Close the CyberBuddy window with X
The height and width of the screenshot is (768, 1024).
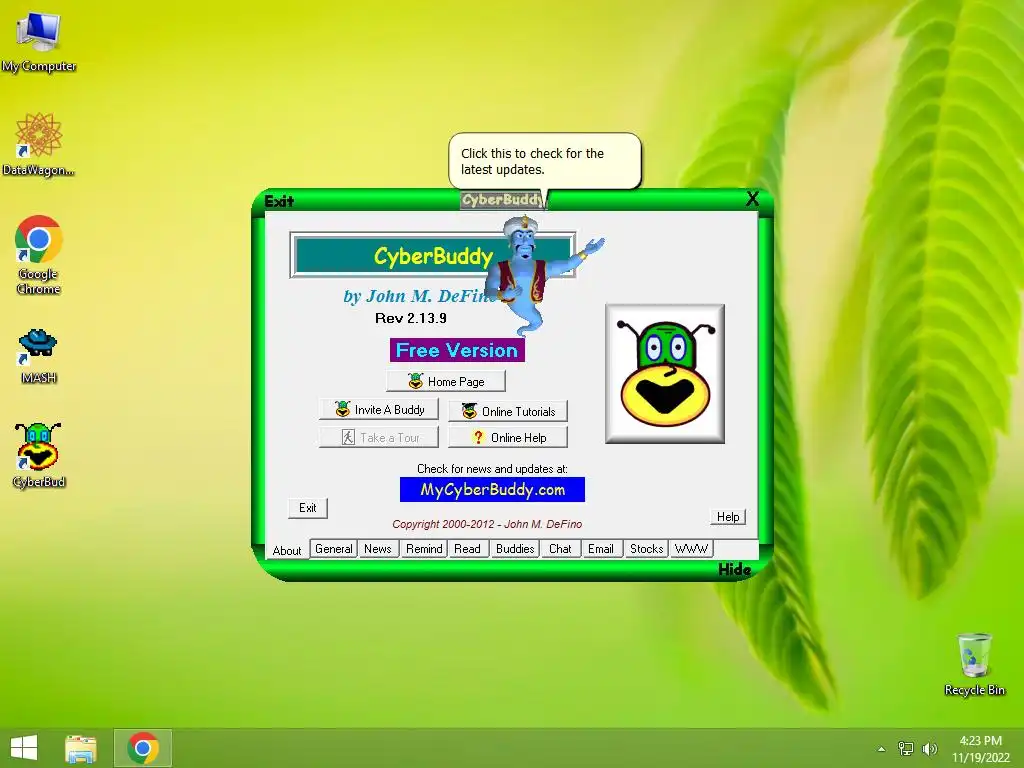pyautogui.click(x=752, y=199)
